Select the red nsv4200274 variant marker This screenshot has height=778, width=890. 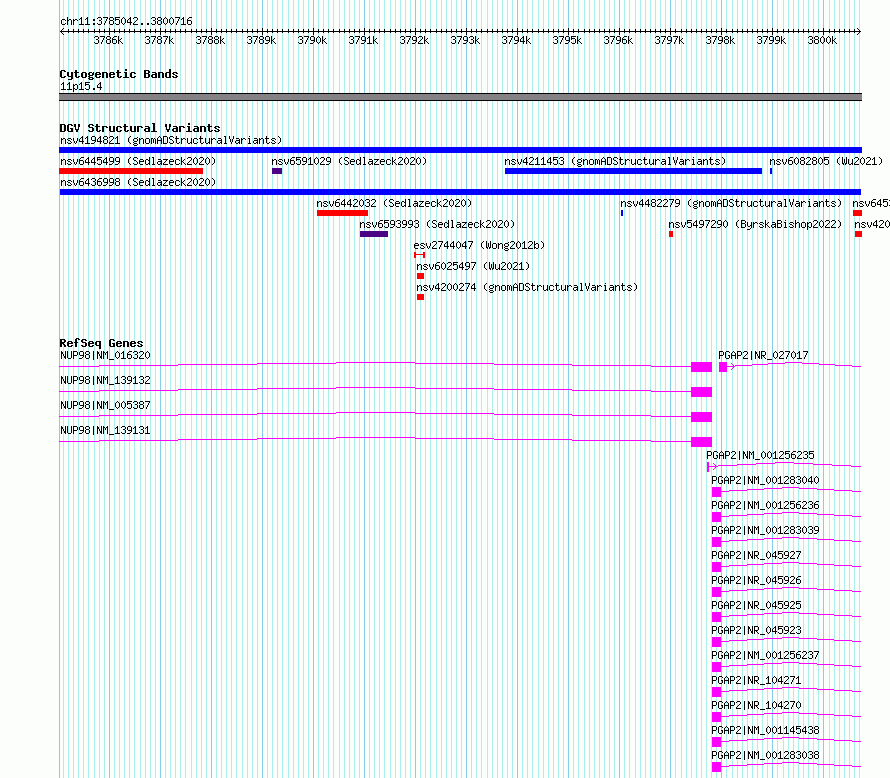click(x=421, y=297)
